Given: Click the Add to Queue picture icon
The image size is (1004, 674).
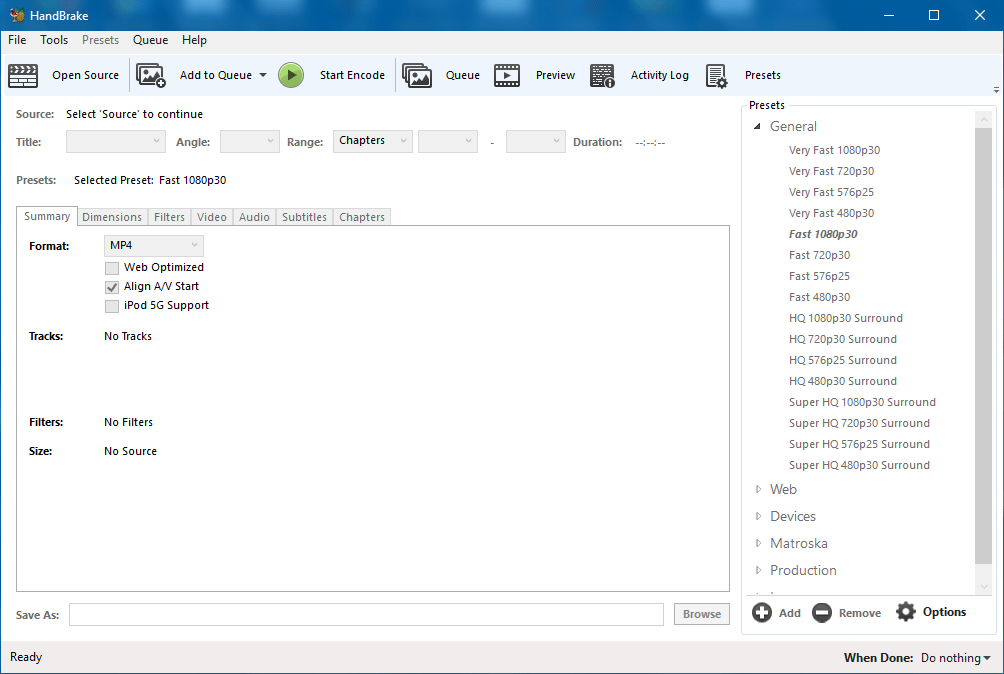Looking at the screenshot, I should pyautogui.click(x=151, y=76).
